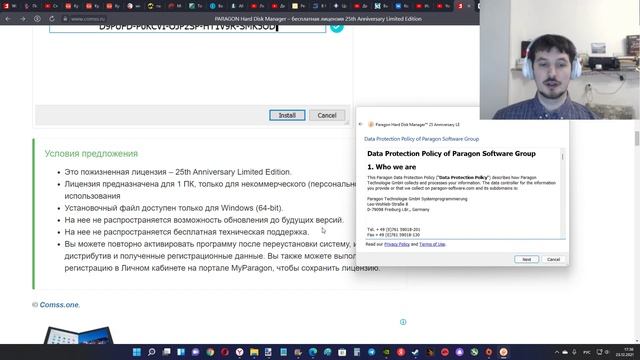Open Chat from the taskbar
640x360 pixels.
tap(196, 352)
